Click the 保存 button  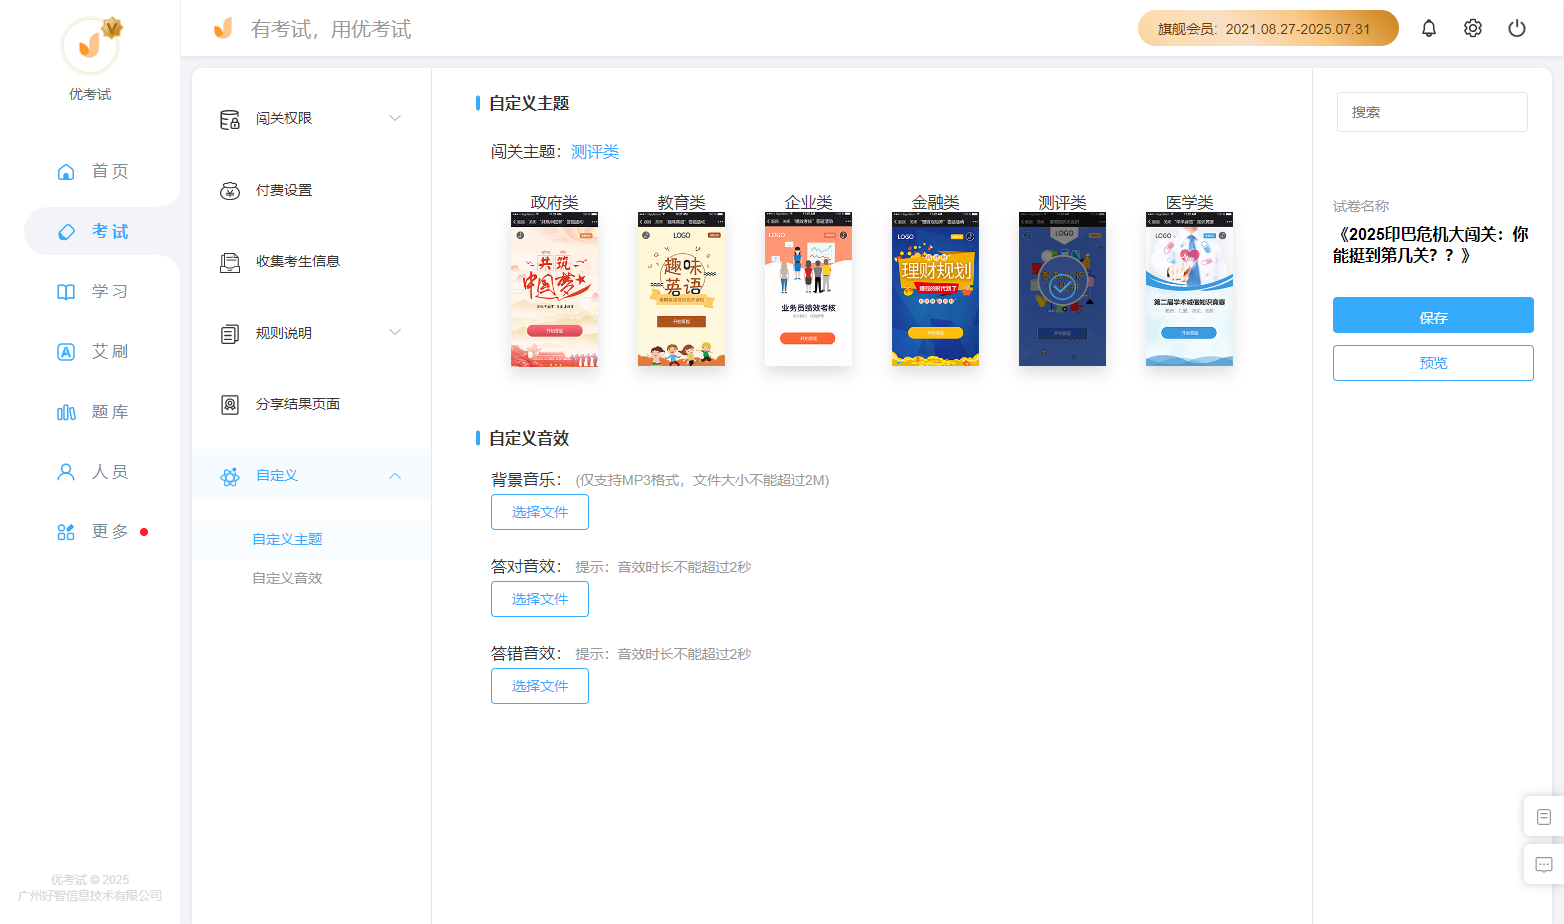(1433, 315)
